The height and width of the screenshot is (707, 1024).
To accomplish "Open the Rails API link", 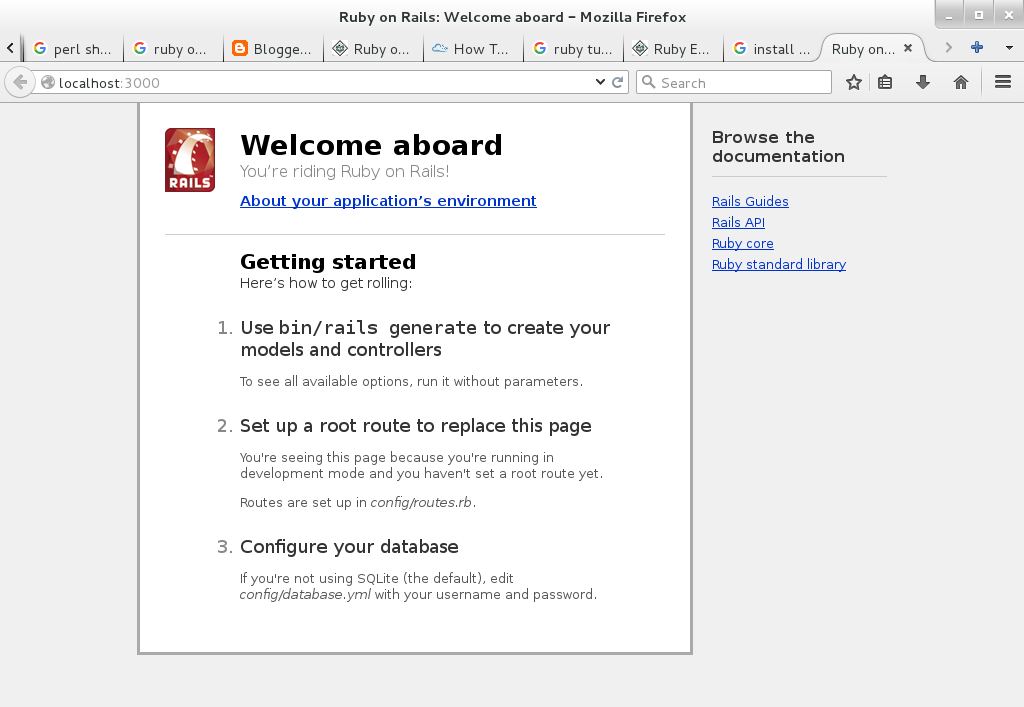I will 738,223.
